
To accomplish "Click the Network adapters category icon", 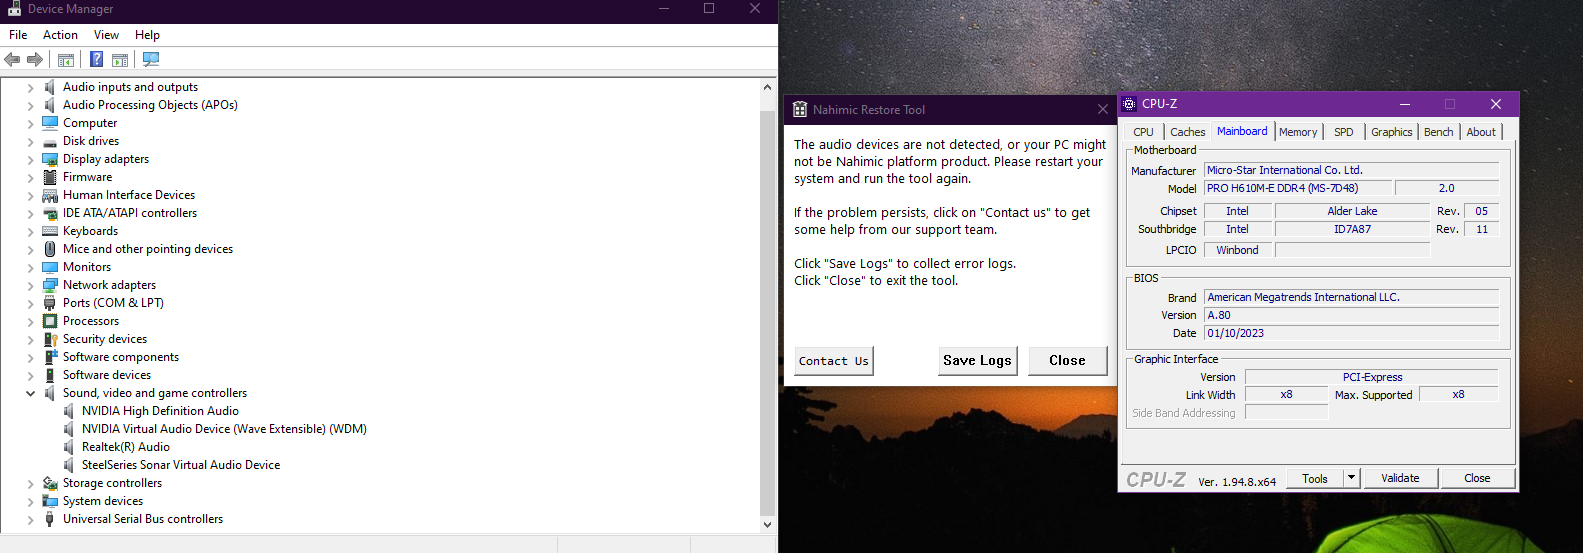I will click(x=50, y=285).
